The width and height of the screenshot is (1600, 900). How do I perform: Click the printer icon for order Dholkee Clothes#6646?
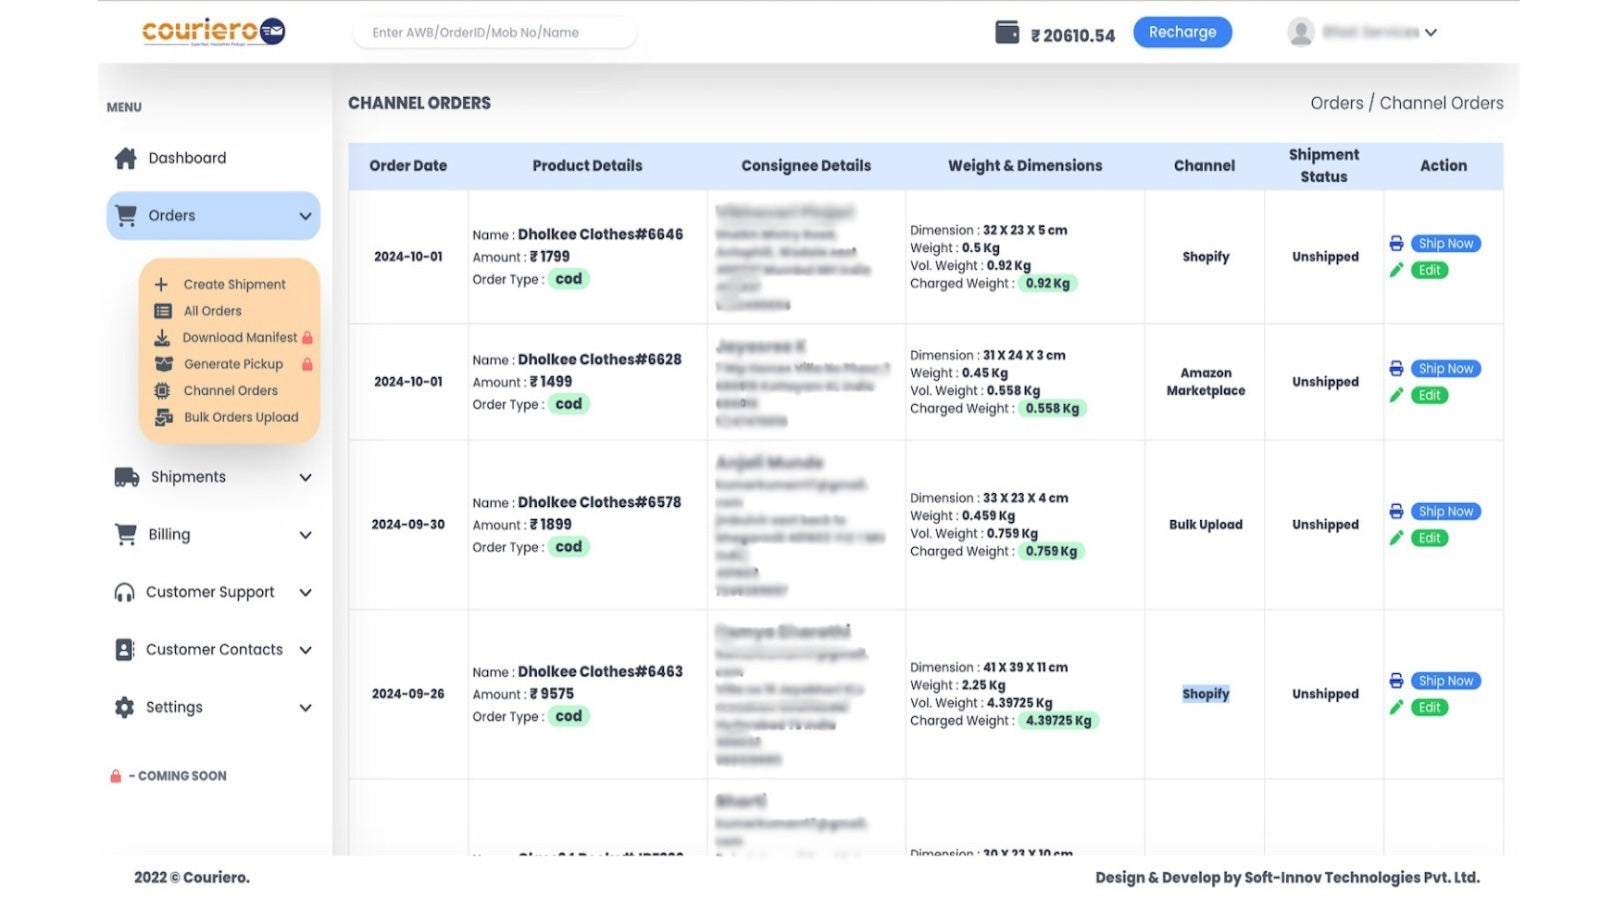pos(1397,242)
